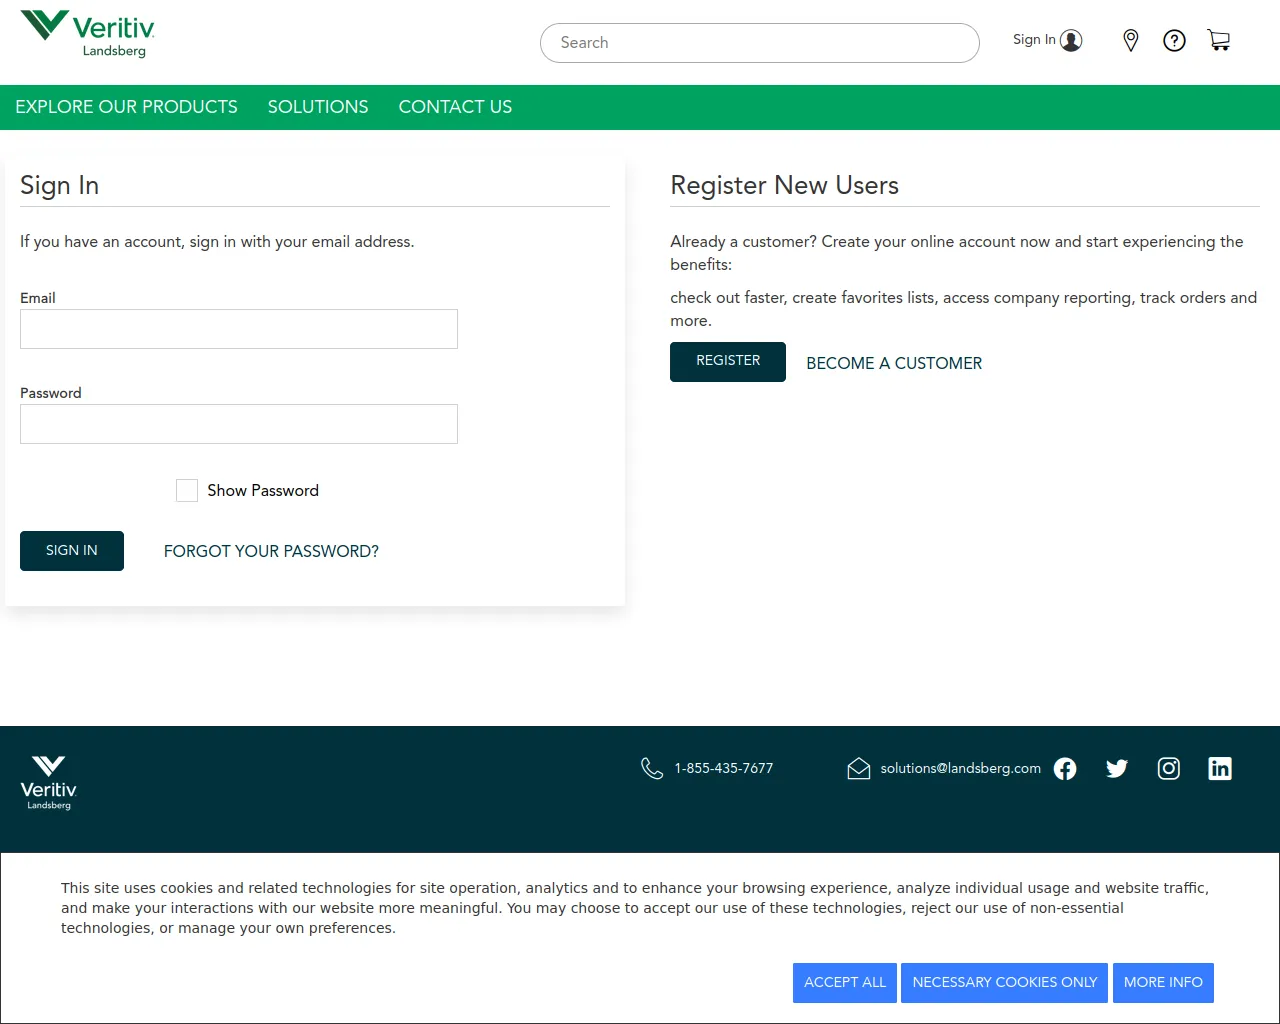Viewport: 1280px width, 1024px height.
Task: Accept all cookies in the banner
Action: pyautogui.click(x=844, y=982)
